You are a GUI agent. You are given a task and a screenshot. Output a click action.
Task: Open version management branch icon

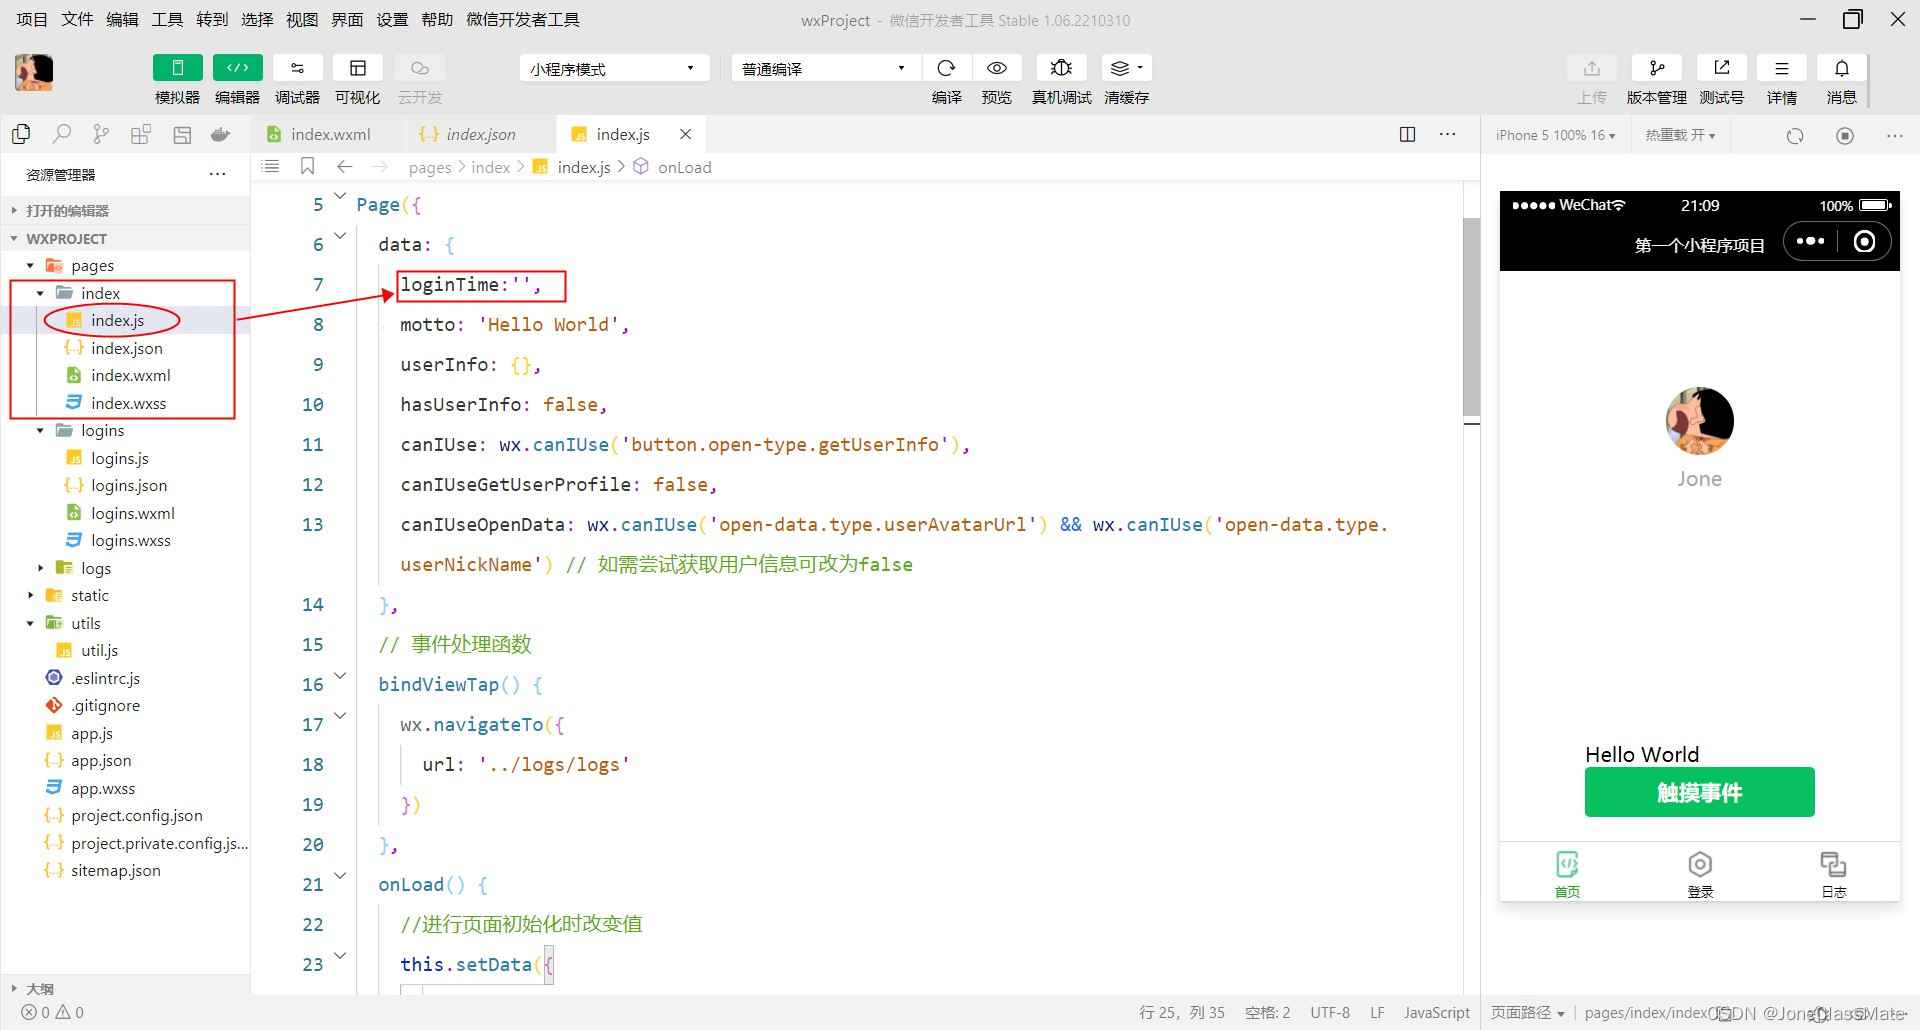tap(1656, 68)
